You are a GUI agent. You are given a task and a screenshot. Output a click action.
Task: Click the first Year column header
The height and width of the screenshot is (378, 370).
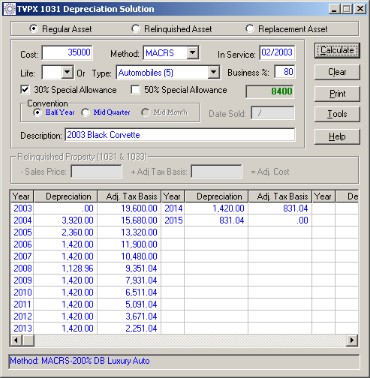coord(23,197)
